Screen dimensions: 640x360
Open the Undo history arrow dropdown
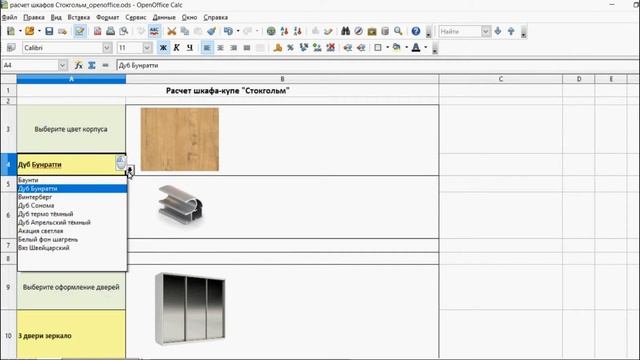click(238, 31)
